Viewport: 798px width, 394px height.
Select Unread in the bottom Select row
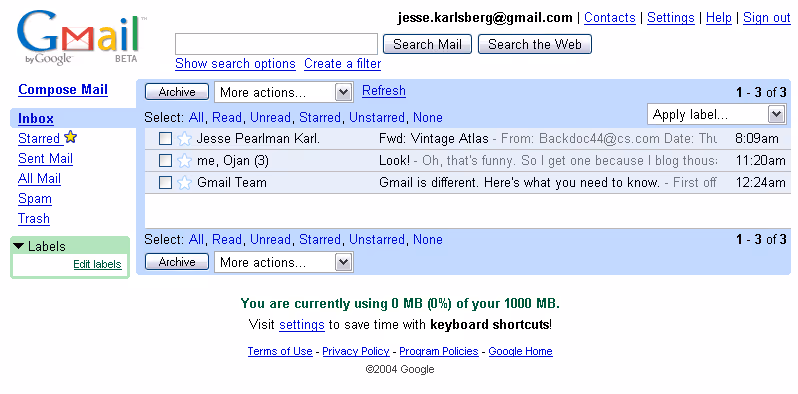[x=270, y=239]
